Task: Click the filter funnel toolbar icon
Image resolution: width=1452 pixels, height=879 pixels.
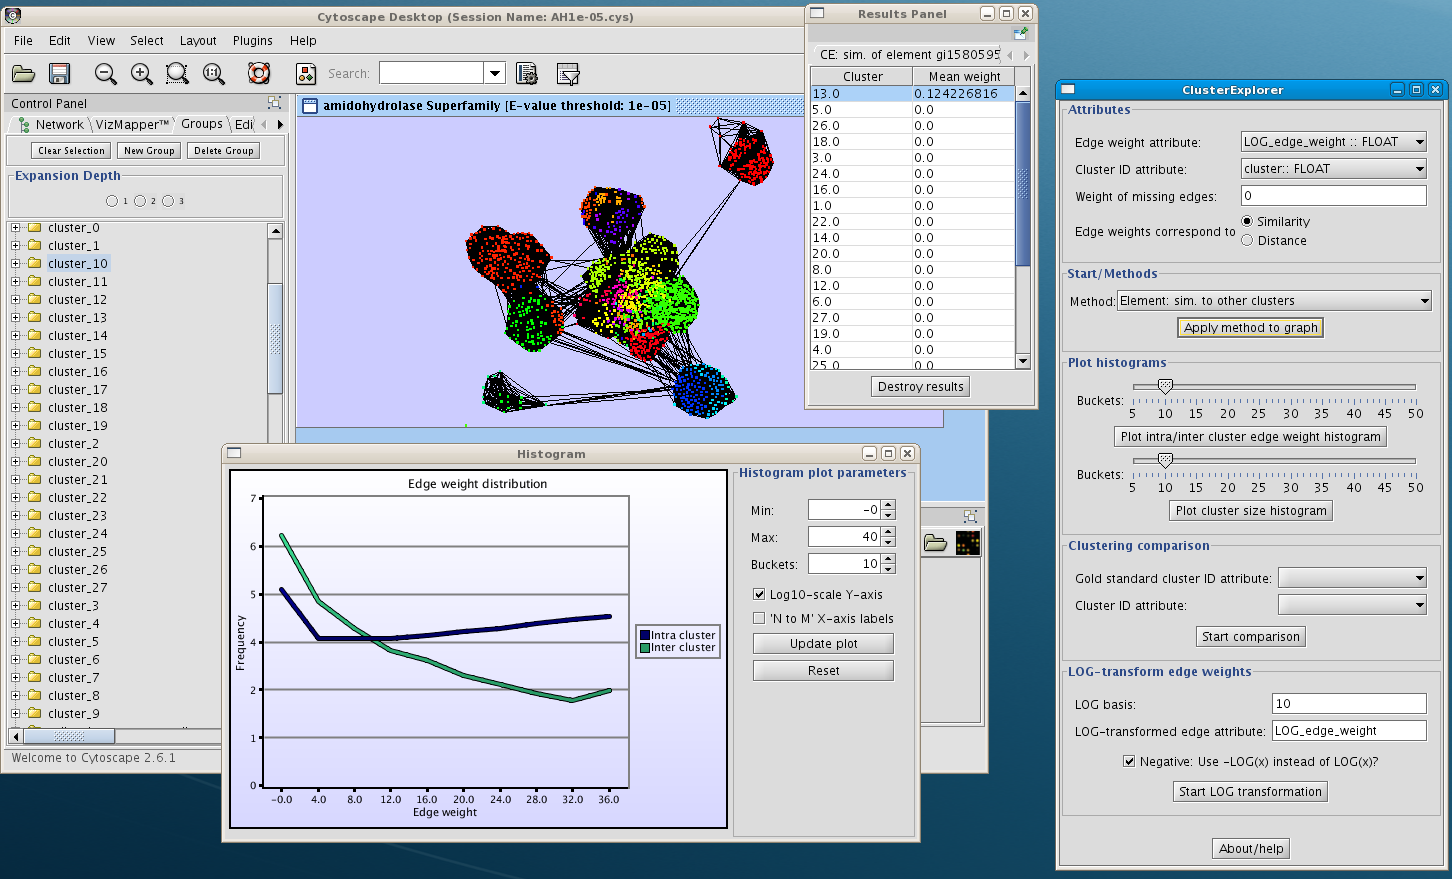Action: point(568,73)
